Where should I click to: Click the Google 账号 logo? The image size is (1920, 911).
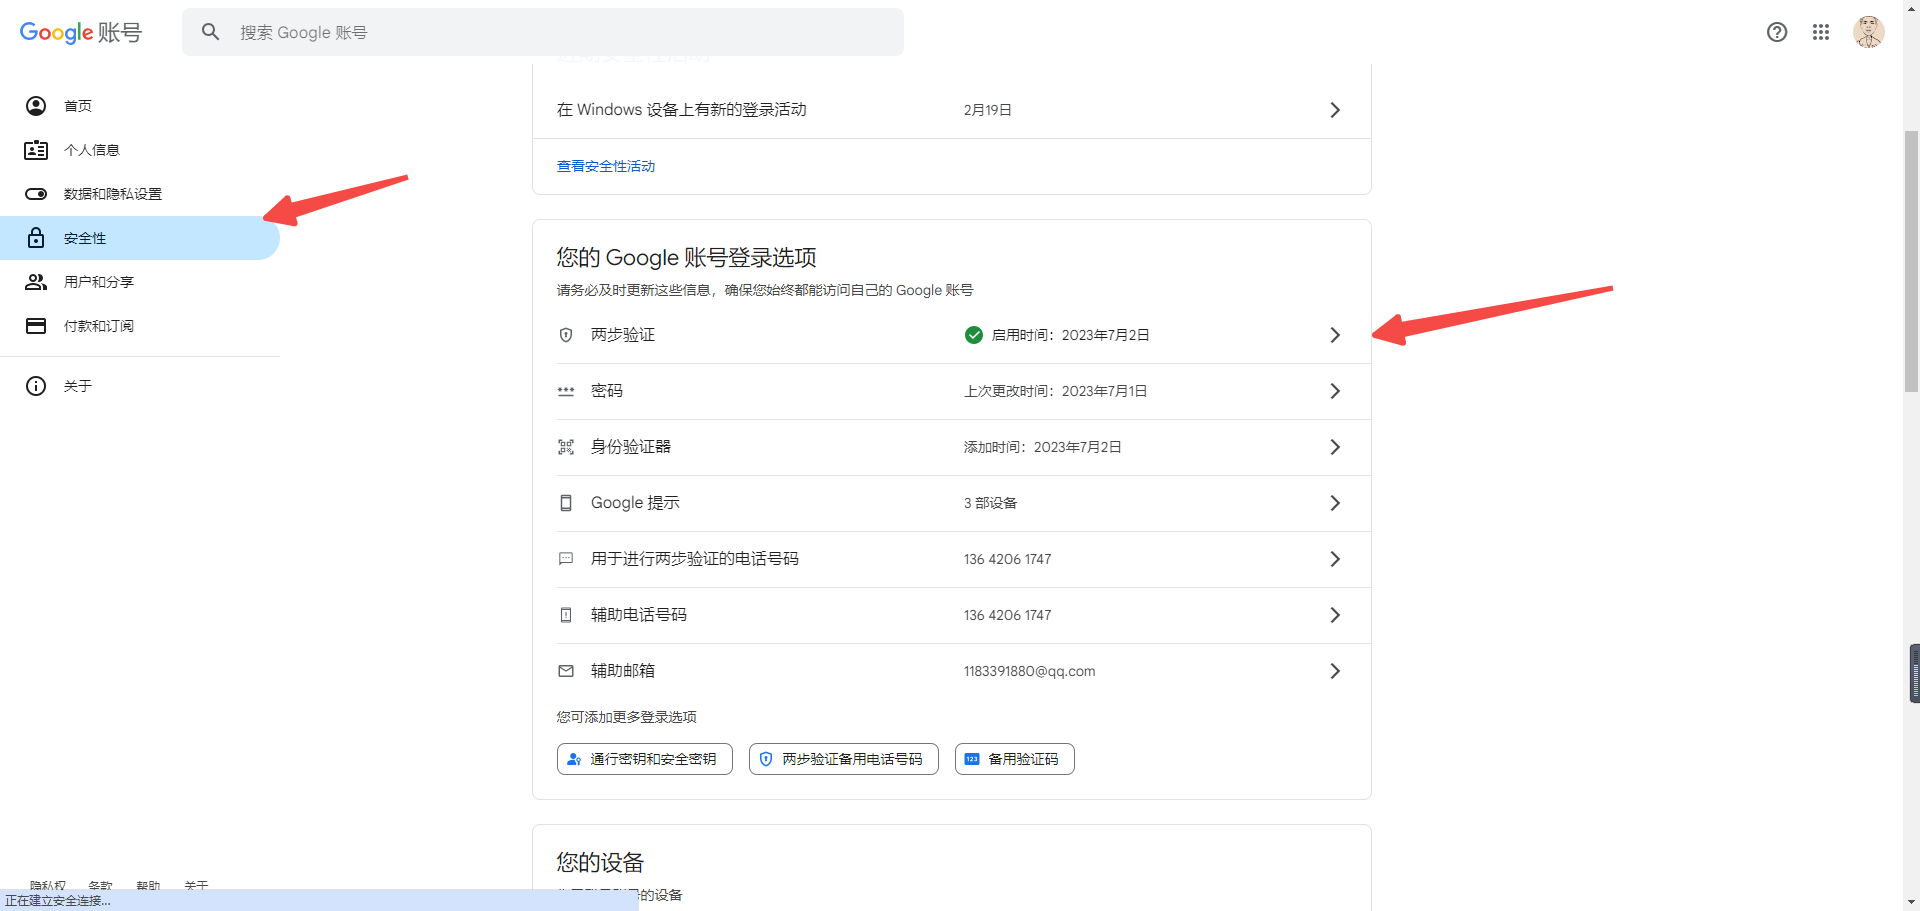(x=81, y=32)
